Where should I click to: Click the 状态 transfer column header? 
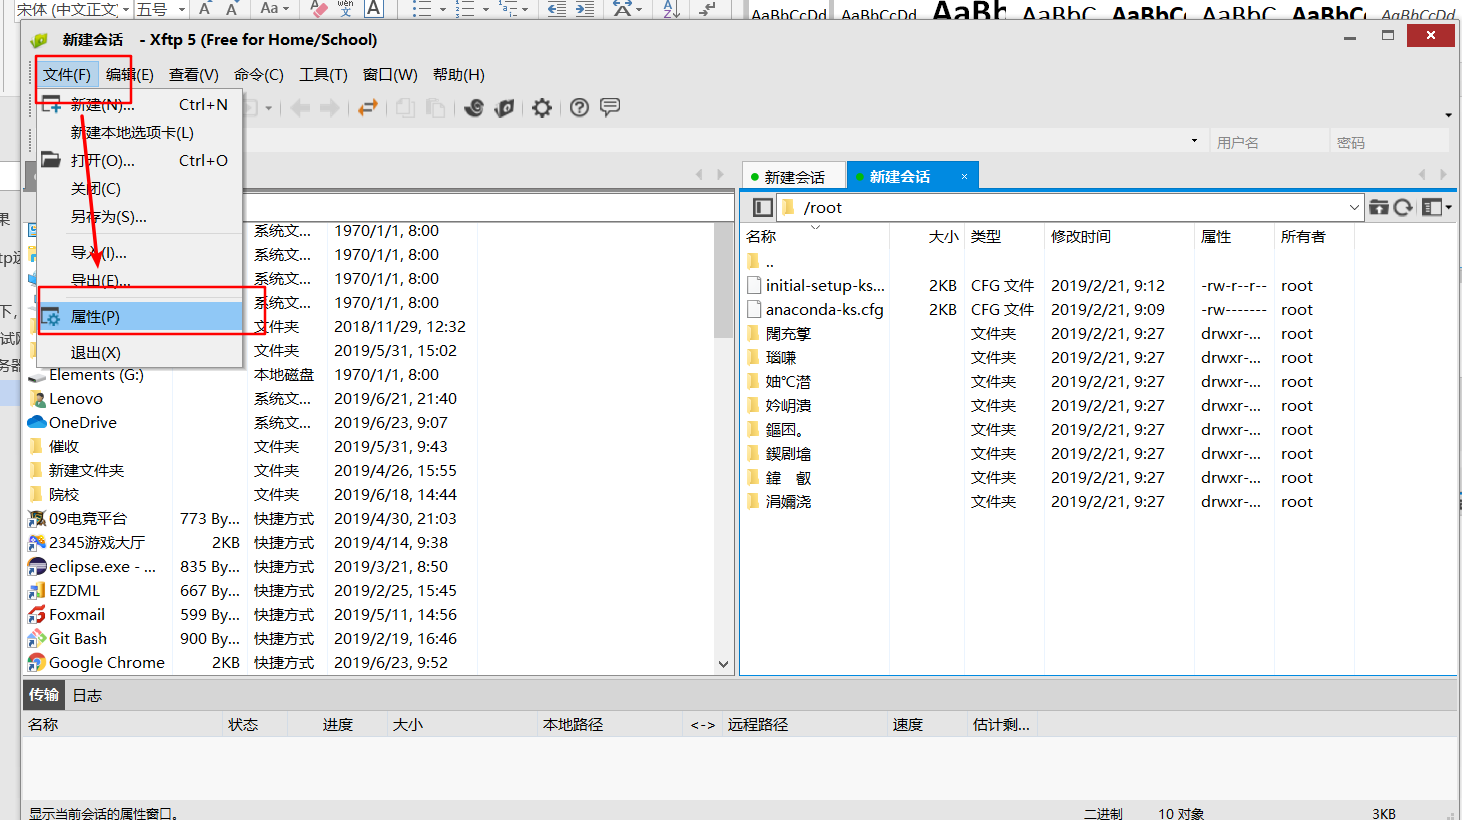pyautogui.click(x=243, y=724)
